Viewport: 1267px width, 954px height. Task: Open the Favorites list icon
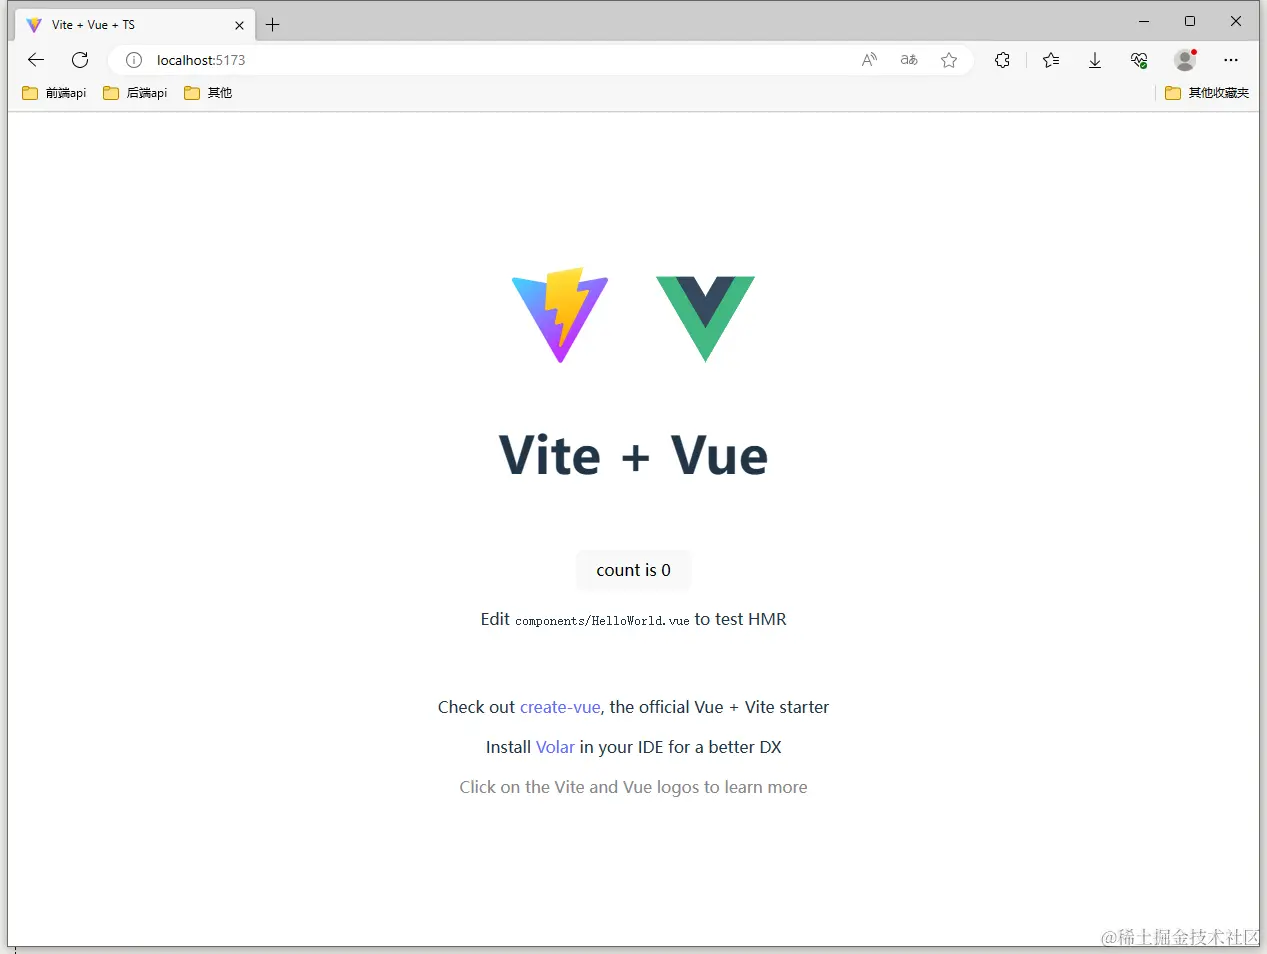tap(1051, 60)
